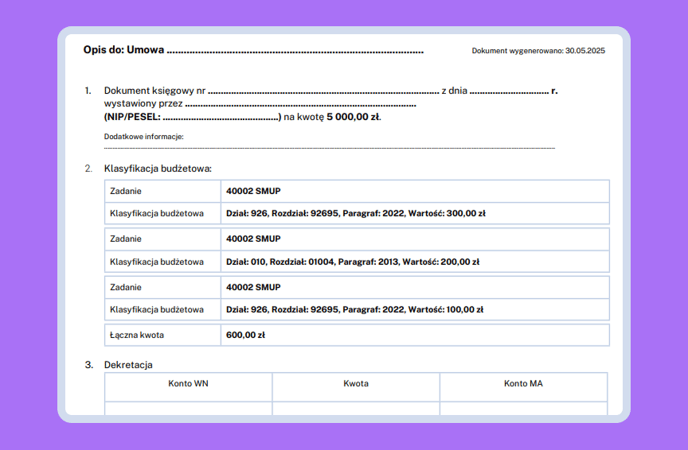Select the "Klasyfikacja budżetowa:" section heading
Image resolution: width=688 pixels, height=450 pixels.
(158, 168)
